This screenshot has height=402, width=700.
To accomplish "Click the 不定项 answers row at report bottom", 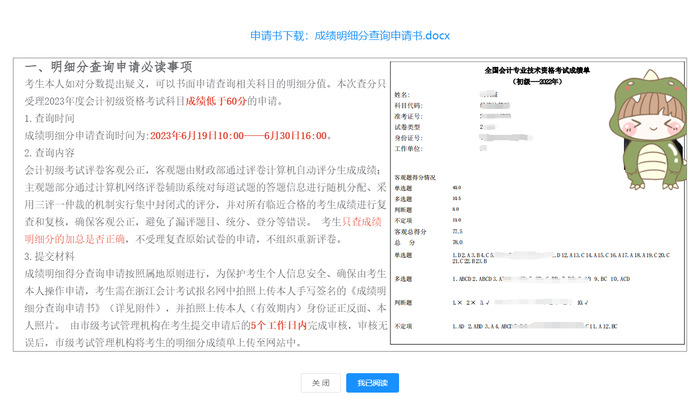I will tap(470, 326).
